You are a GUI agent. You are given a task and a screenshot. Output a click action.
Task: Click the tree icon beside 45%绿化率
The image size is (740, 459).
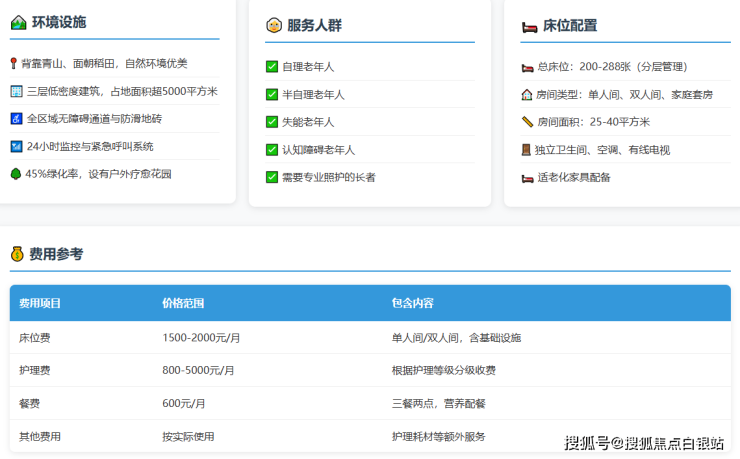click(x=15, y=173)
